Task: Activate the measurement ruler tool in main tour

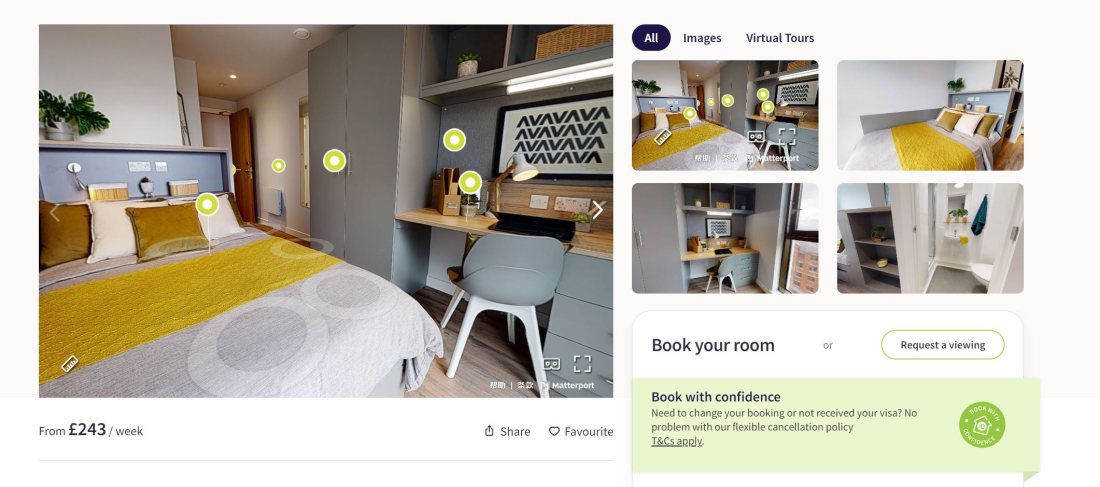Action: point(69,363)
